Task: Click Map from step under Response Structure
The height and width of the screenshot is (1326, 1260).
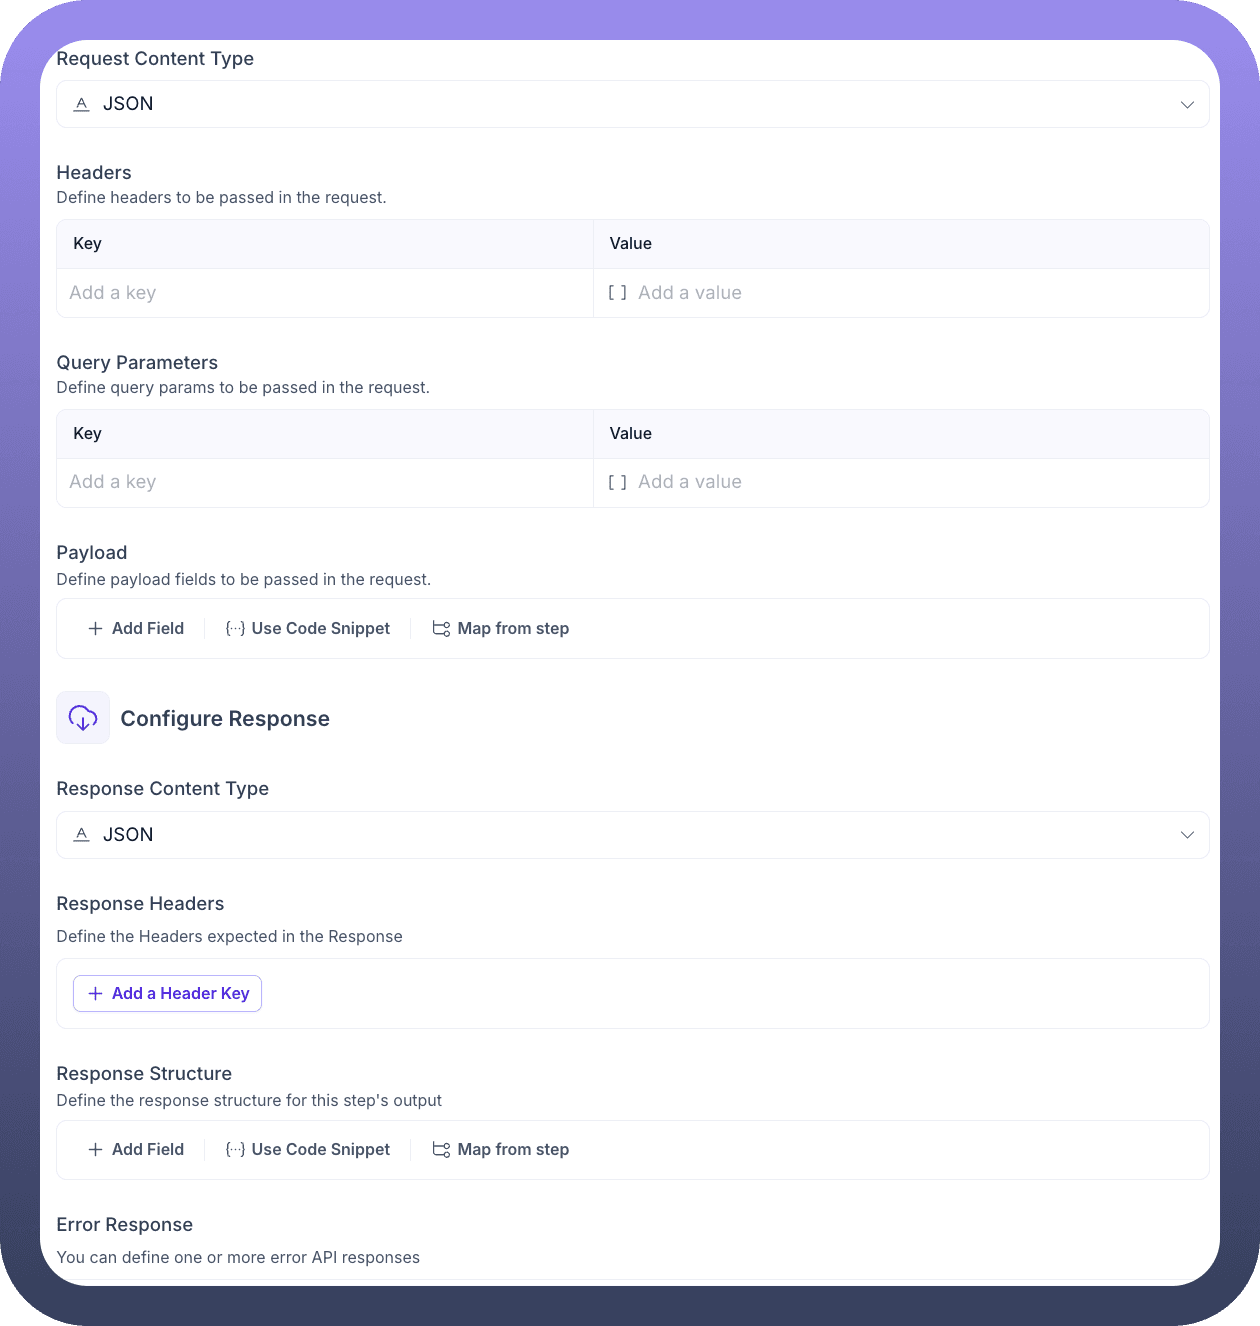Action: [x=512, y=1150]
